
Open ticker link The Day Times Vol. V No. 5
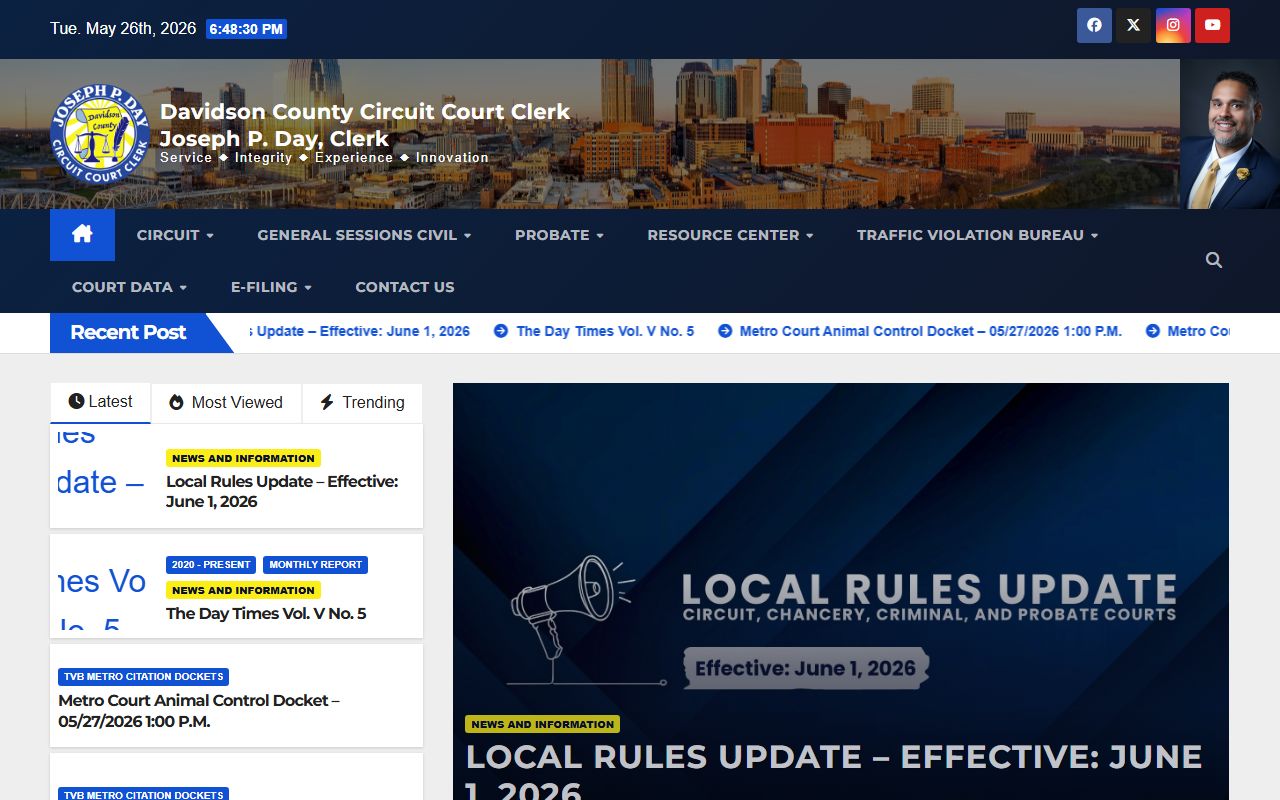coord(605,331)
